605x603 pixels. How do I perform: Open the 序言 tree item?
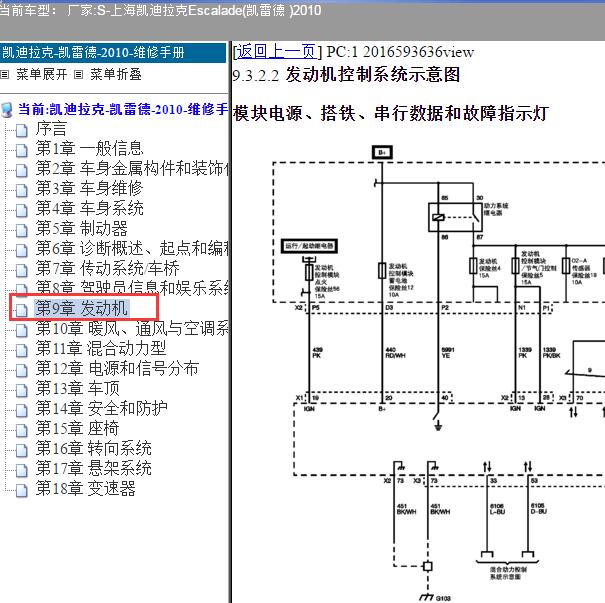(x=51, y=129)
